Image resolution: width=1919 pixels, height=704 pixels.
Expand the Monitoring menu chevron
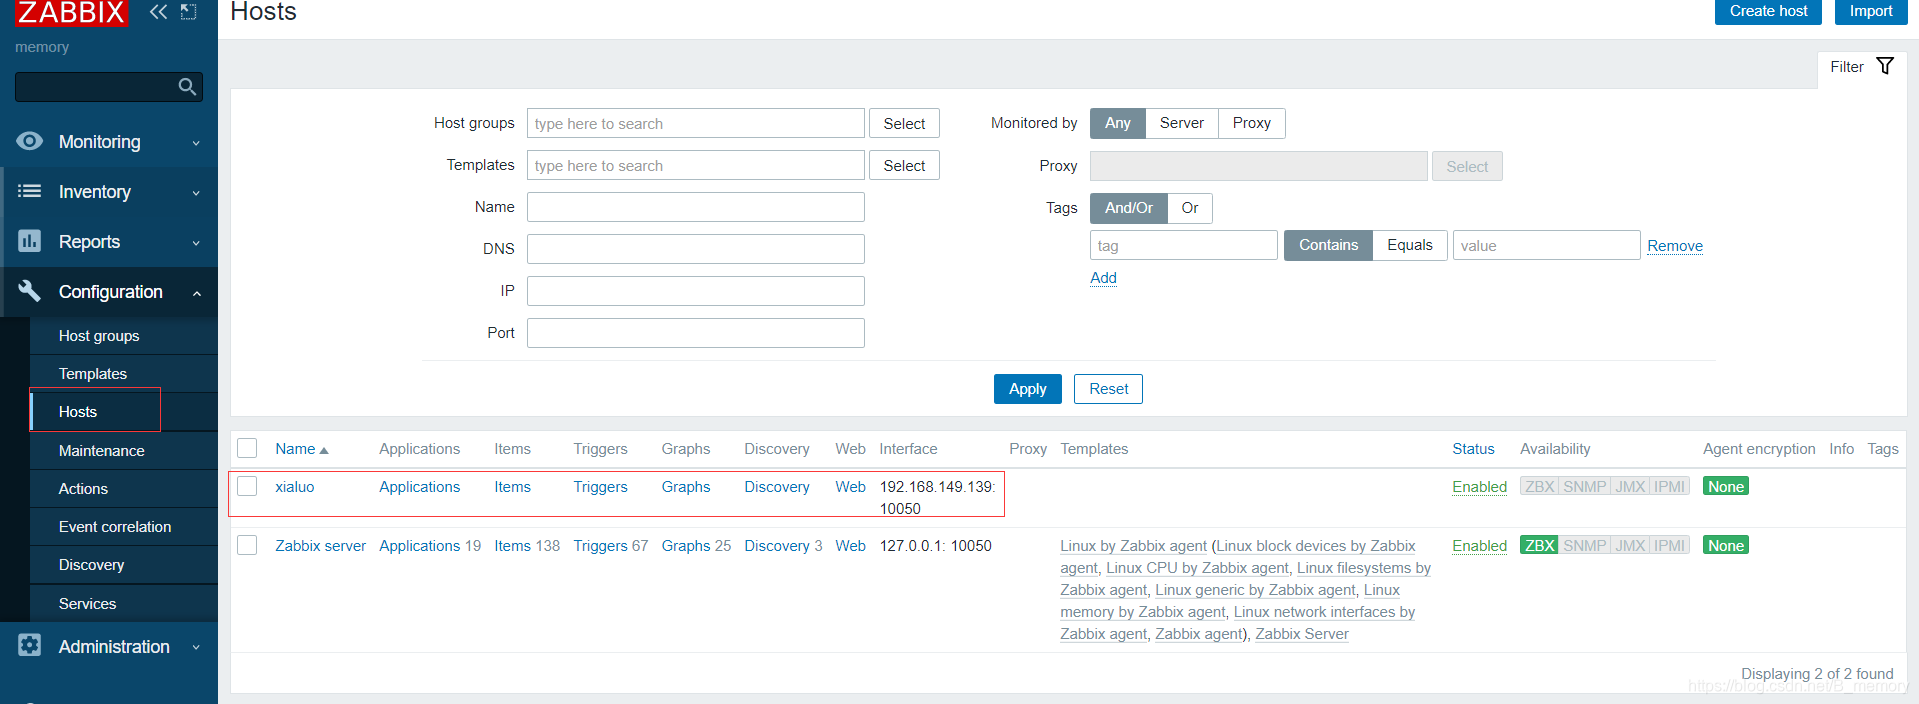point(196,143)
